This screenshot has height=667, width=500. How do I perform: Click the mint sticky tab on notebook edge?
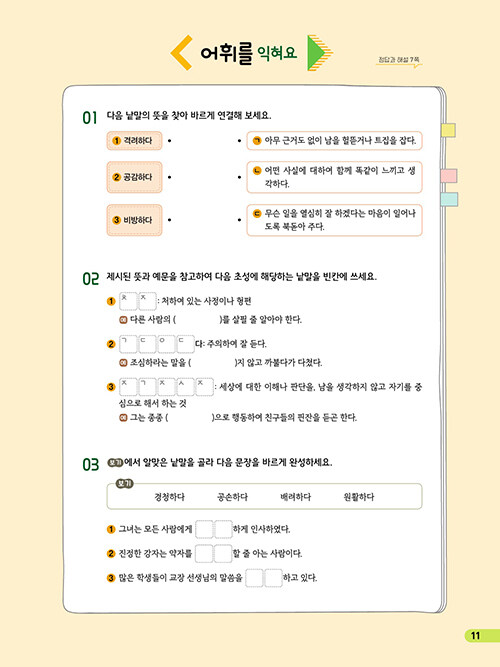click(x=449, y=199)
